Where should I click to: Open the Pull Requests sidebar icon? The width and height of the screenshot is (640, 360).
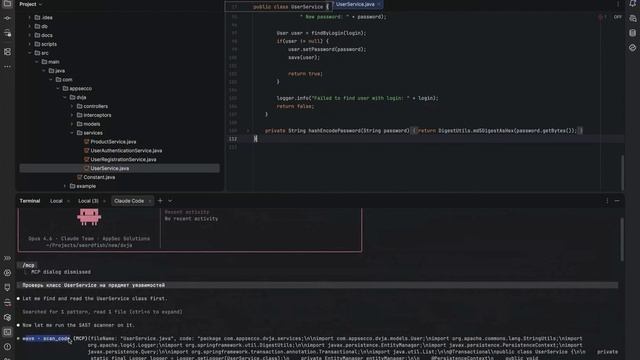pos(7,33)
